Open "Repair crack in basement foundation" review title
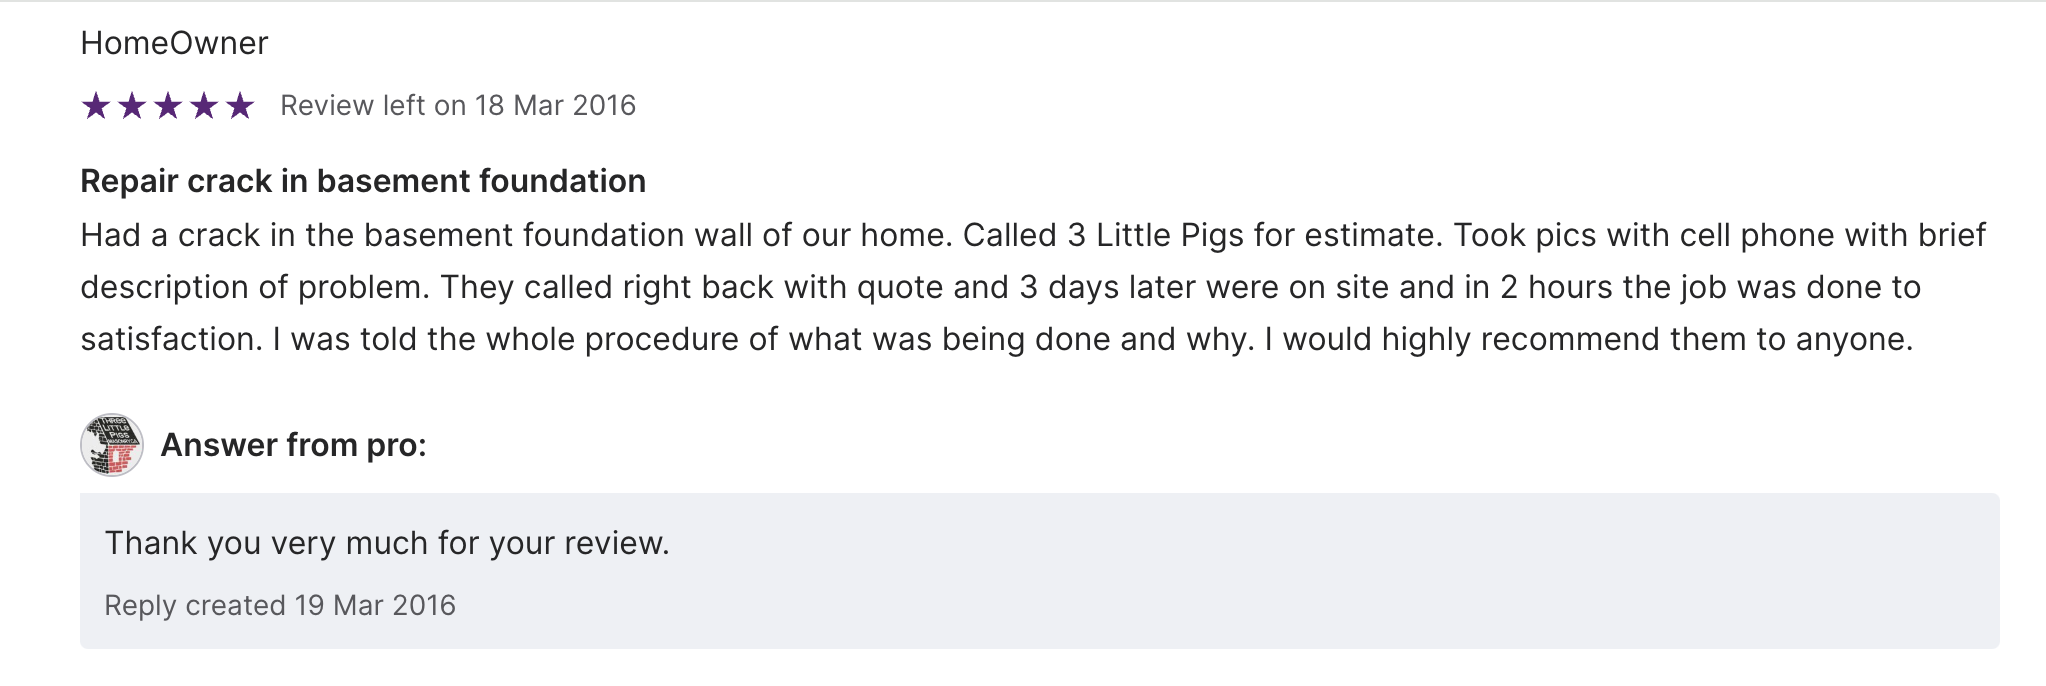 pyautogui.click(x=363, y=181)
